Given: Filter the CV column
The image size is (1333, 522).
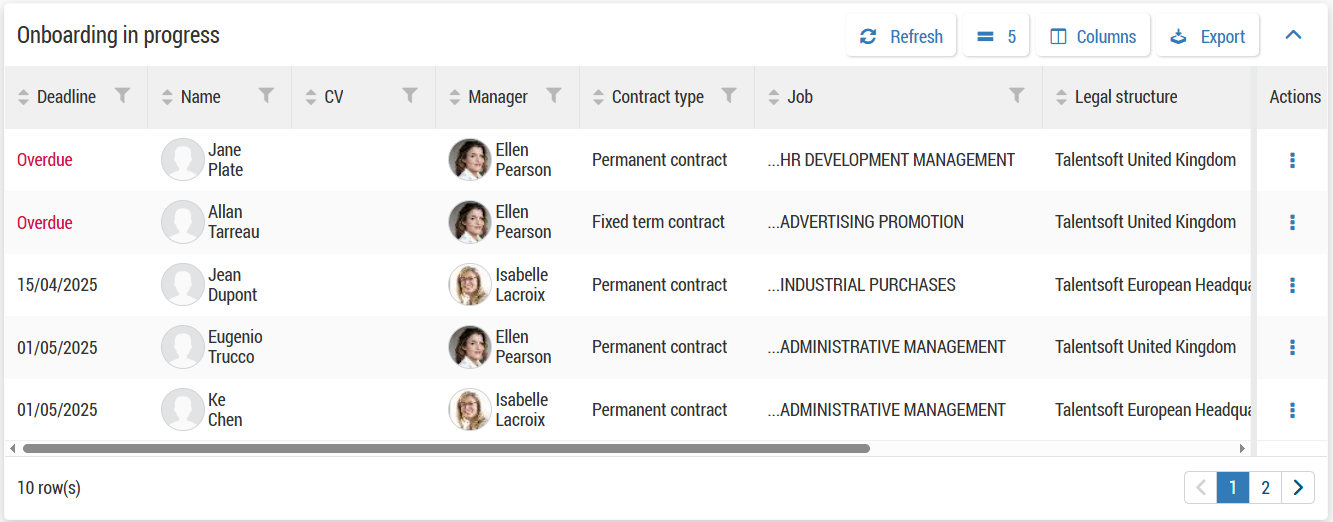Looking at the screenshot, I should pyautogui.click(x=410, y=96).
